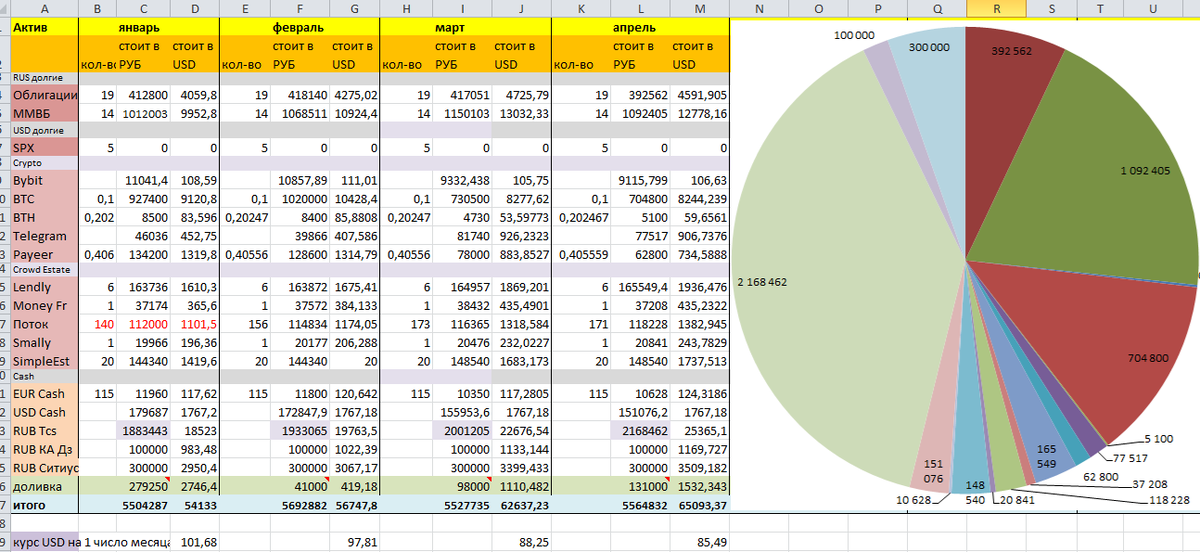The image size is (1200, 552).
Task: Select column M header
Action: coord(699,8)
